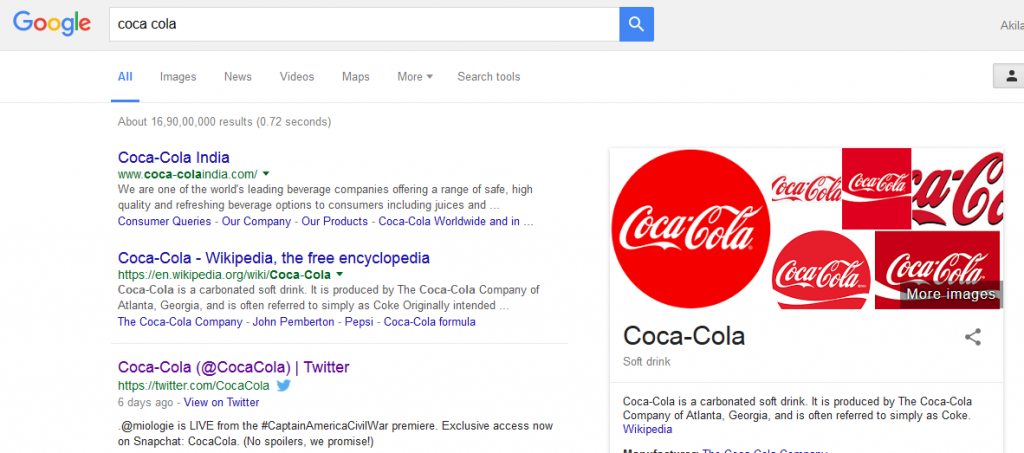This screenshot has height=453, width=1024.
Task: Open the red semicircle Coca-Cola logo thumbnail
Action: coord(822,270)
